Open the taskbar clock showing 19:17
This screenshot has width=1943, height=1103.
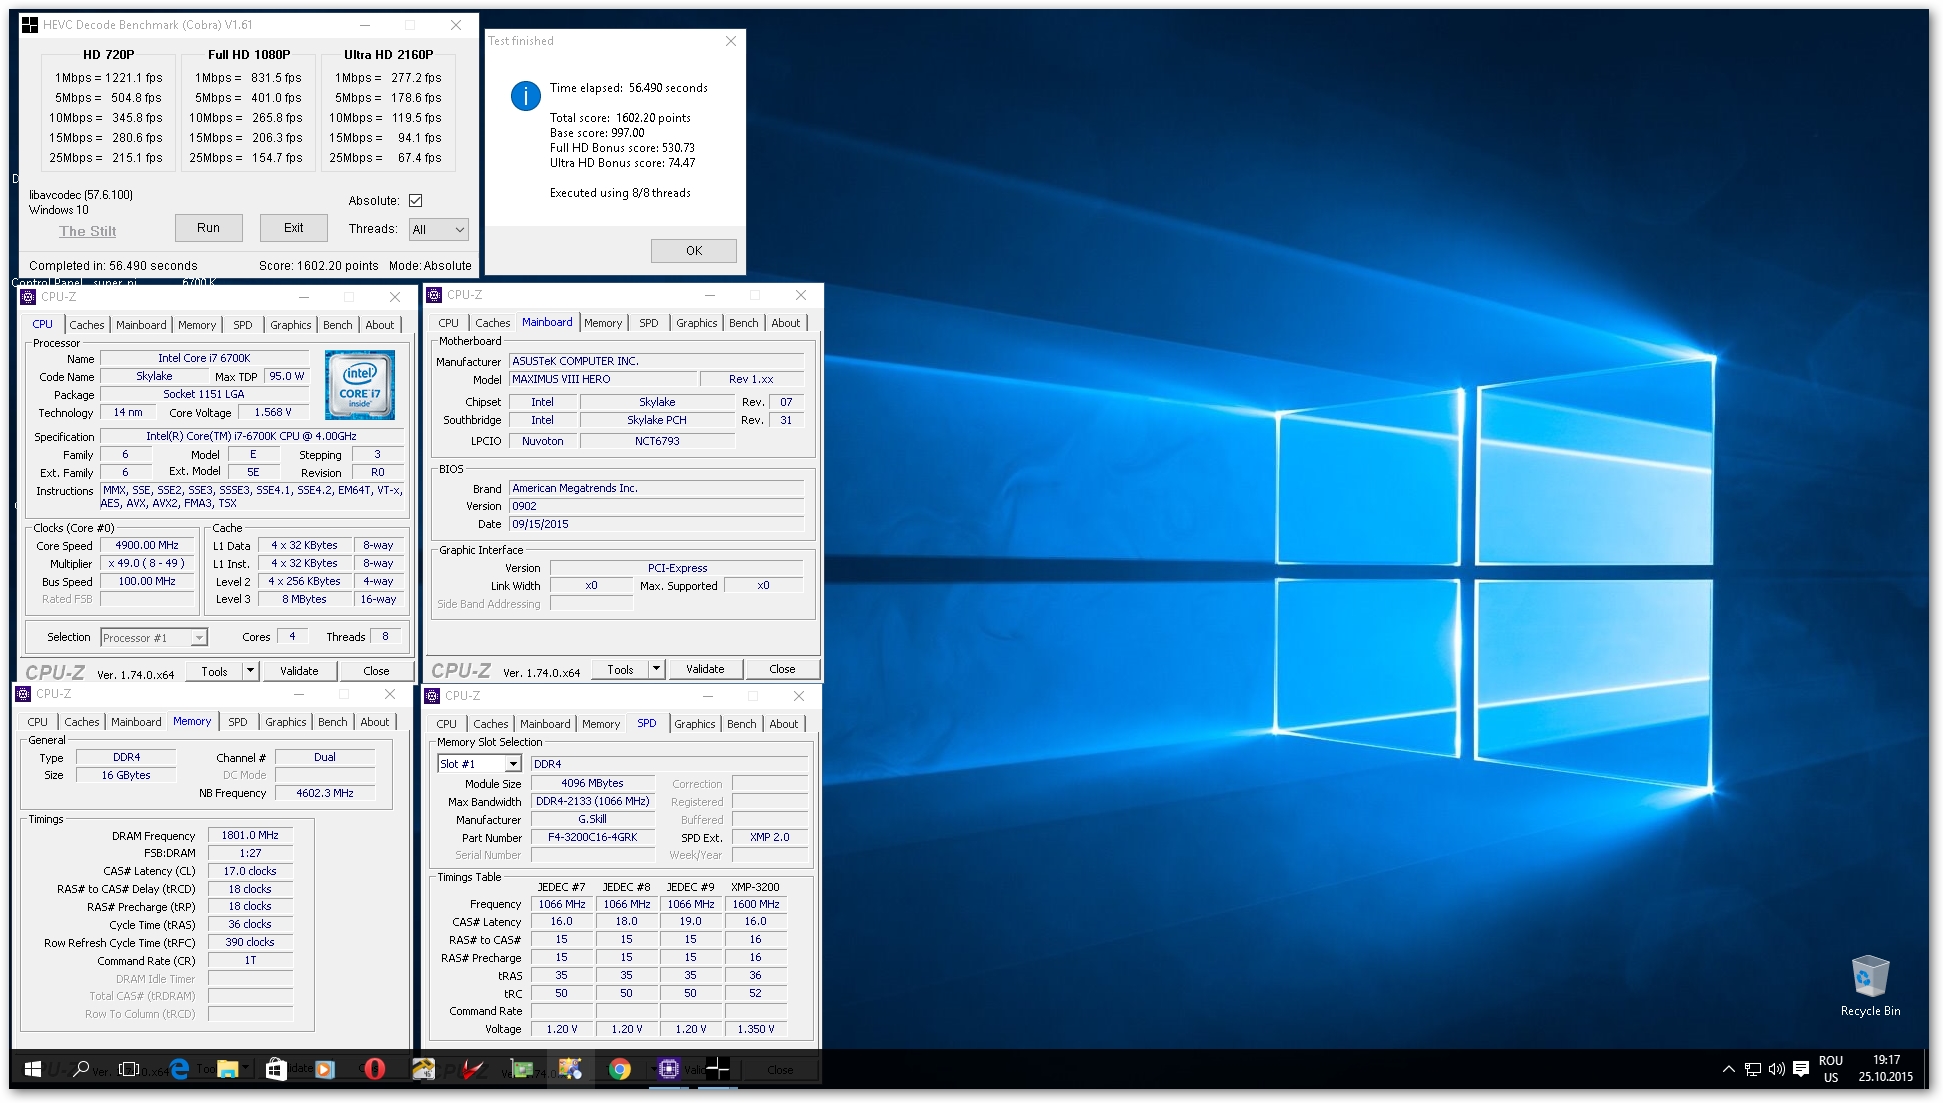tap(1886, 1069)
